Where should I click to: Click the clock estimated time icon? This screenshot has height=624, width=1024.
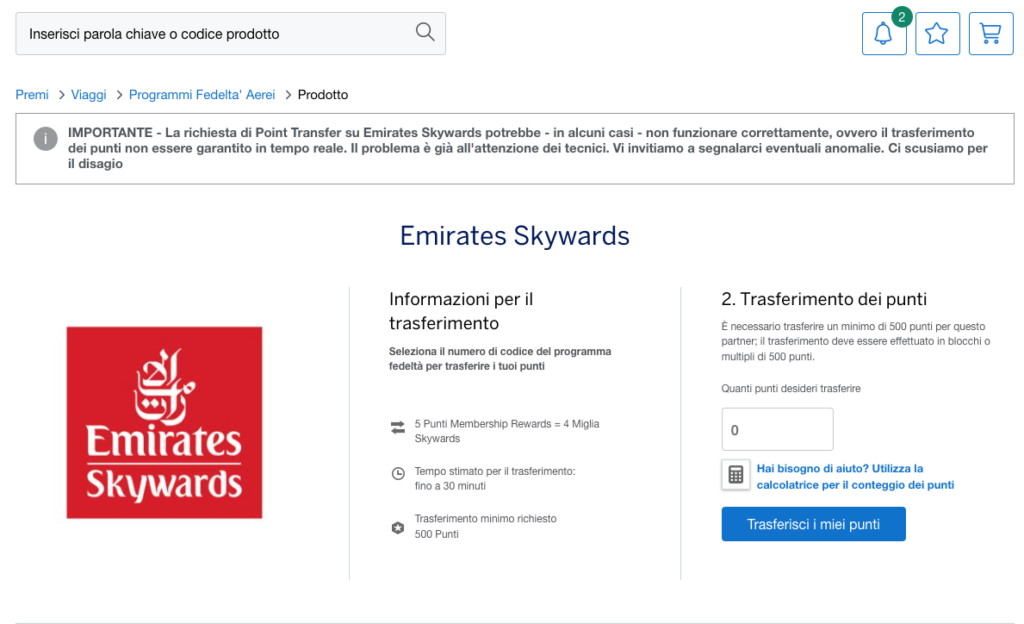pyautogui.click(x=398, y=474)
